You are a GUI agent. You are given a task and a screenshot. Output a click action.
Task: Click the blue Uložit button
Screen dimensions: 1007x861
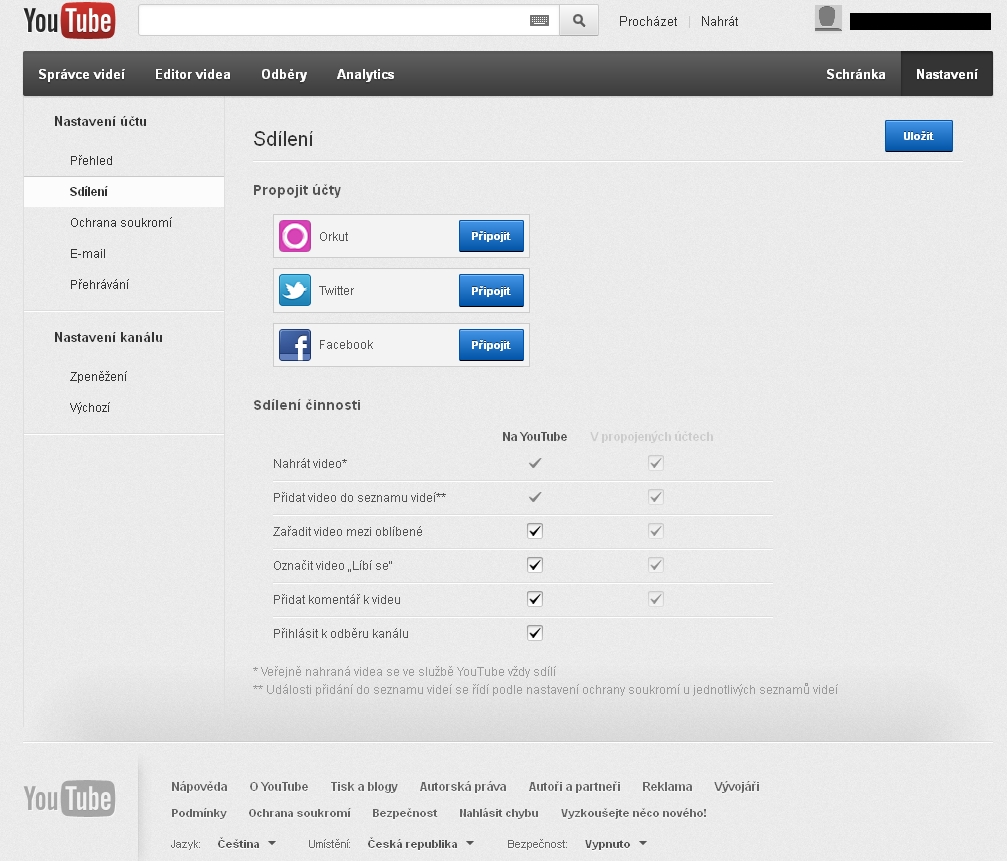(918, 136)
